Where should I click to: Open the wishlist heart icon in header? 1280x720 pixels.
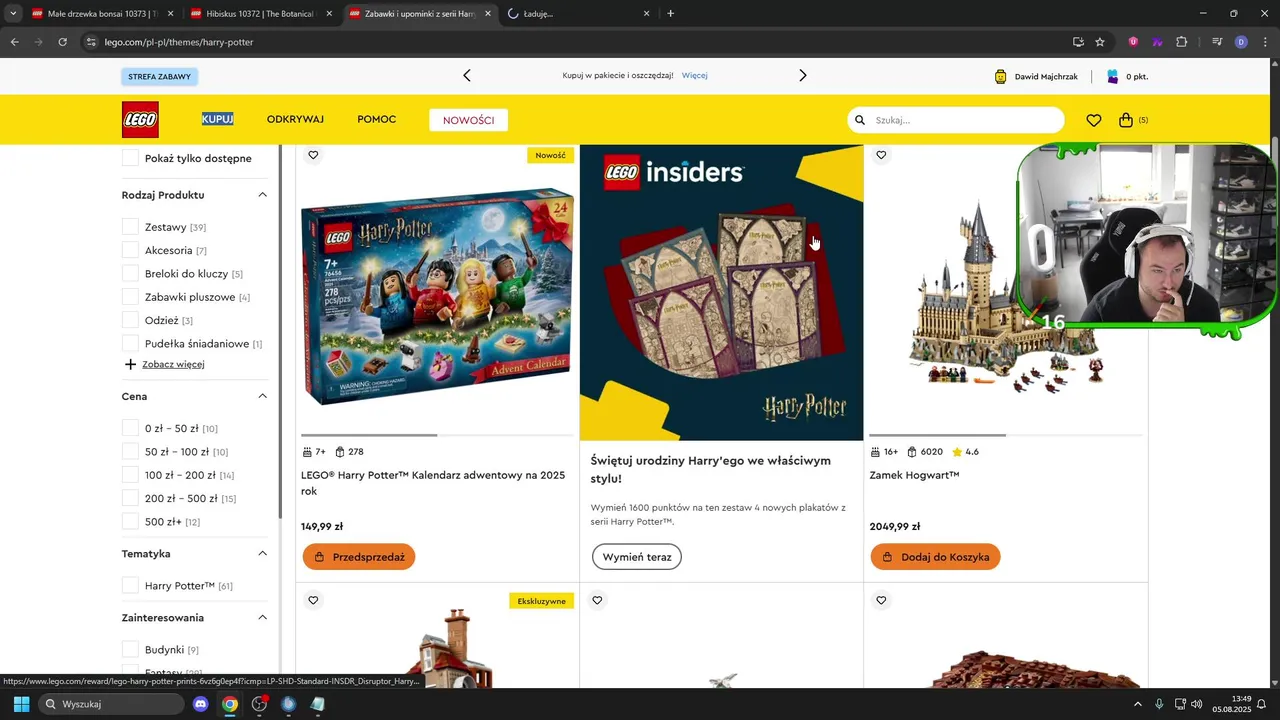point(1094,120)
